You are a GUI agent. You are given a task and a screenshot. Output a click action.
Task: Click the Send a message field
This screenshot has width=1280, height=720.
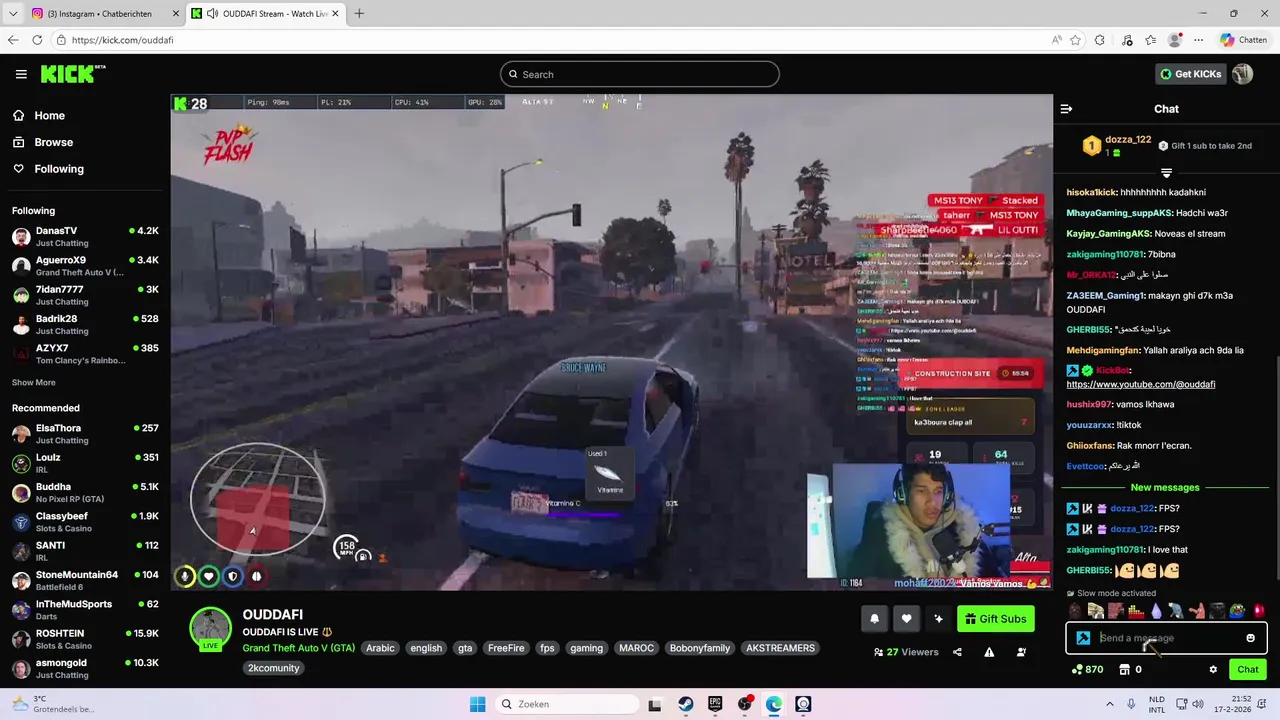pos(1166,638)
